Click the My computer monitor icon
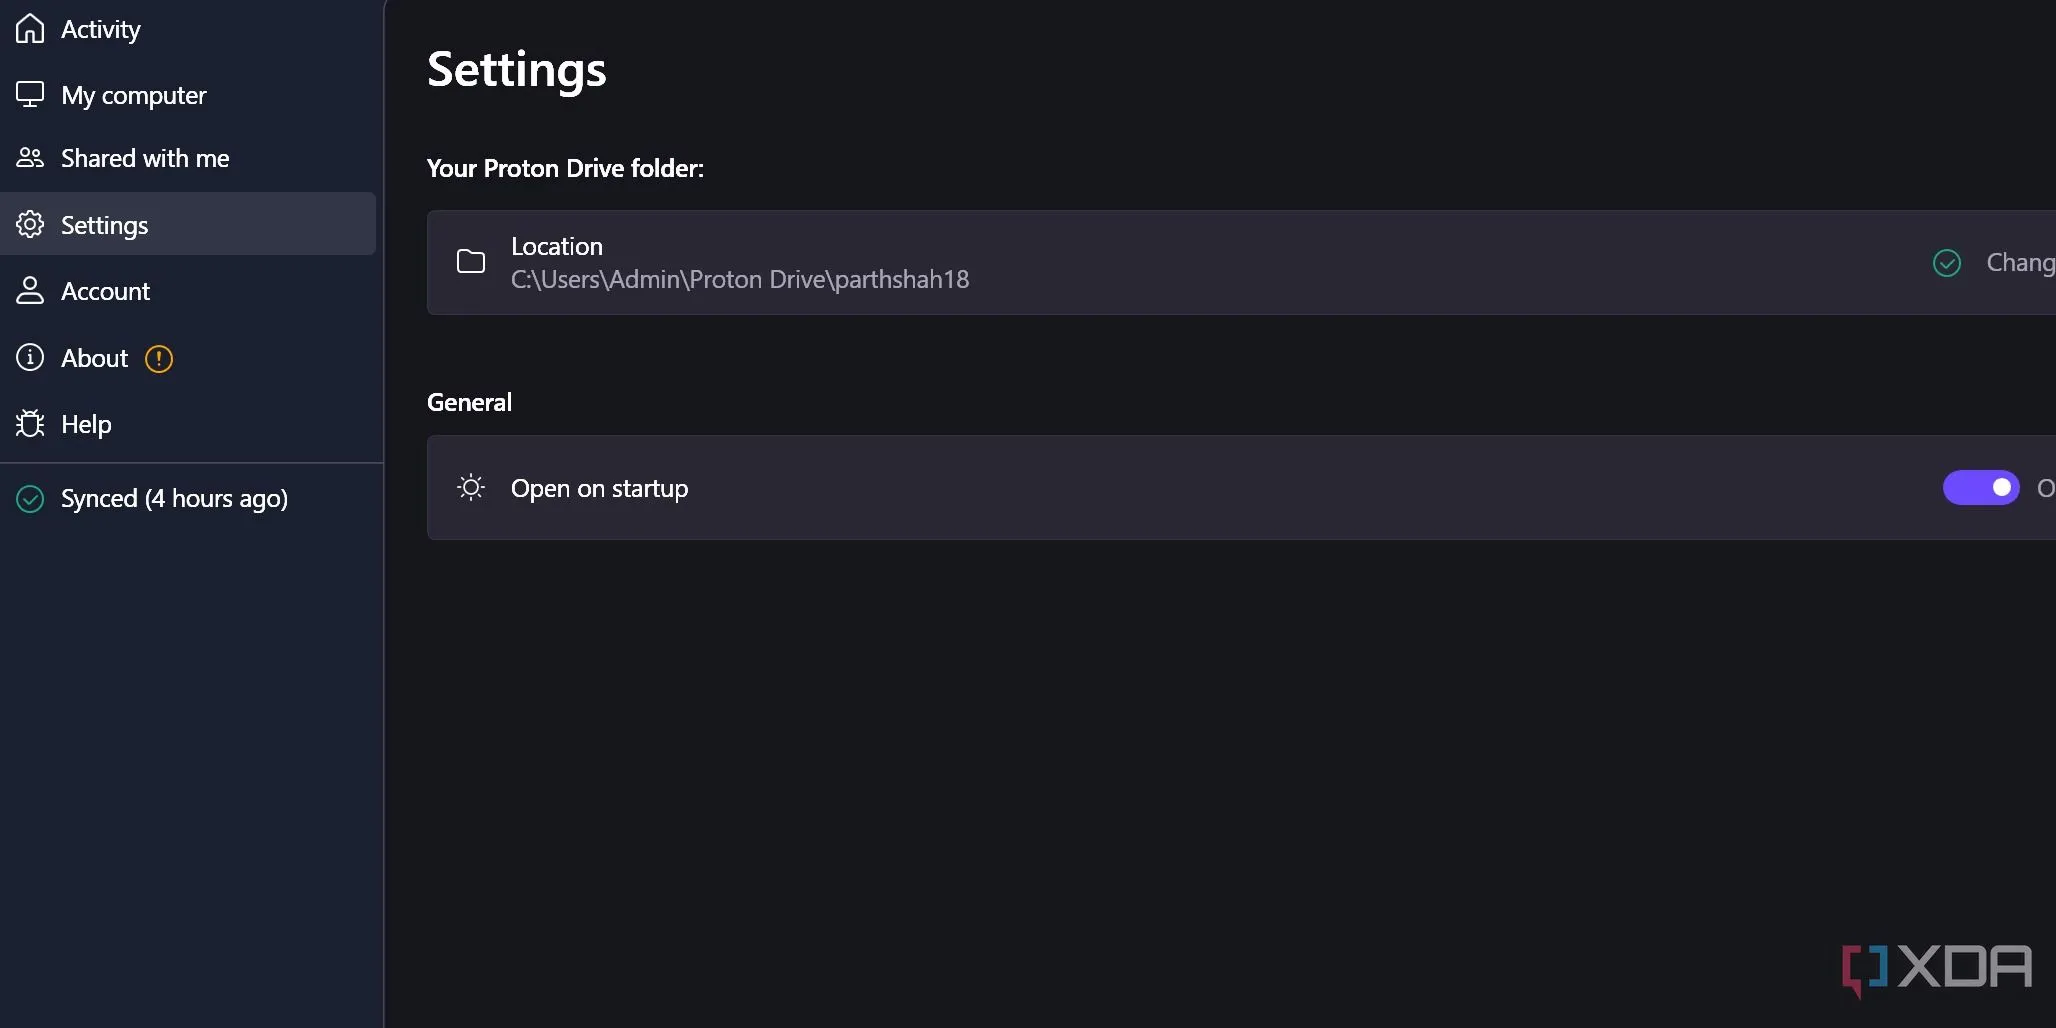 [30, 94]
